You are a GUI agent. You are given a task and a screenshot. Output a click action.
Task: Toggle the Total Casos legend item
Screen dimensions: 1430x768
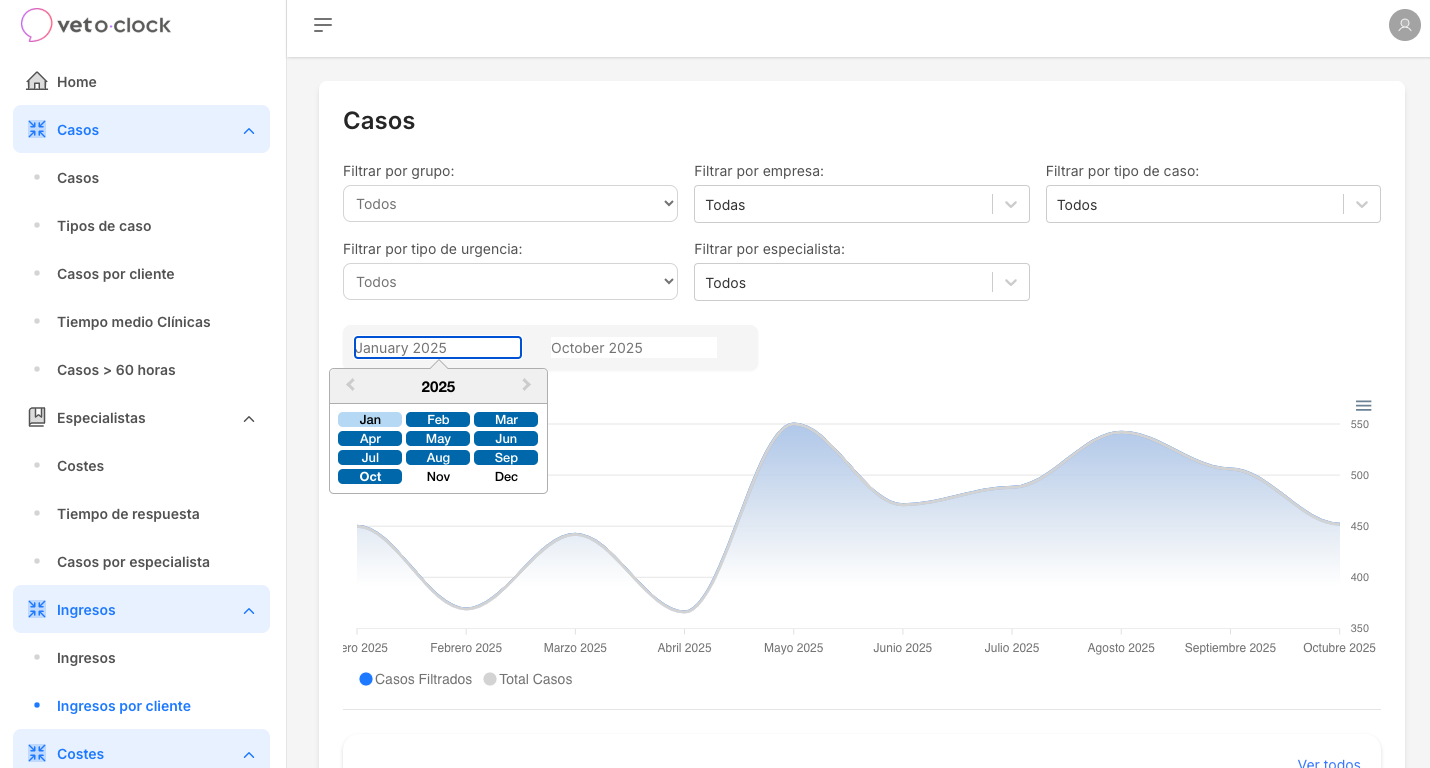(527, 679)
